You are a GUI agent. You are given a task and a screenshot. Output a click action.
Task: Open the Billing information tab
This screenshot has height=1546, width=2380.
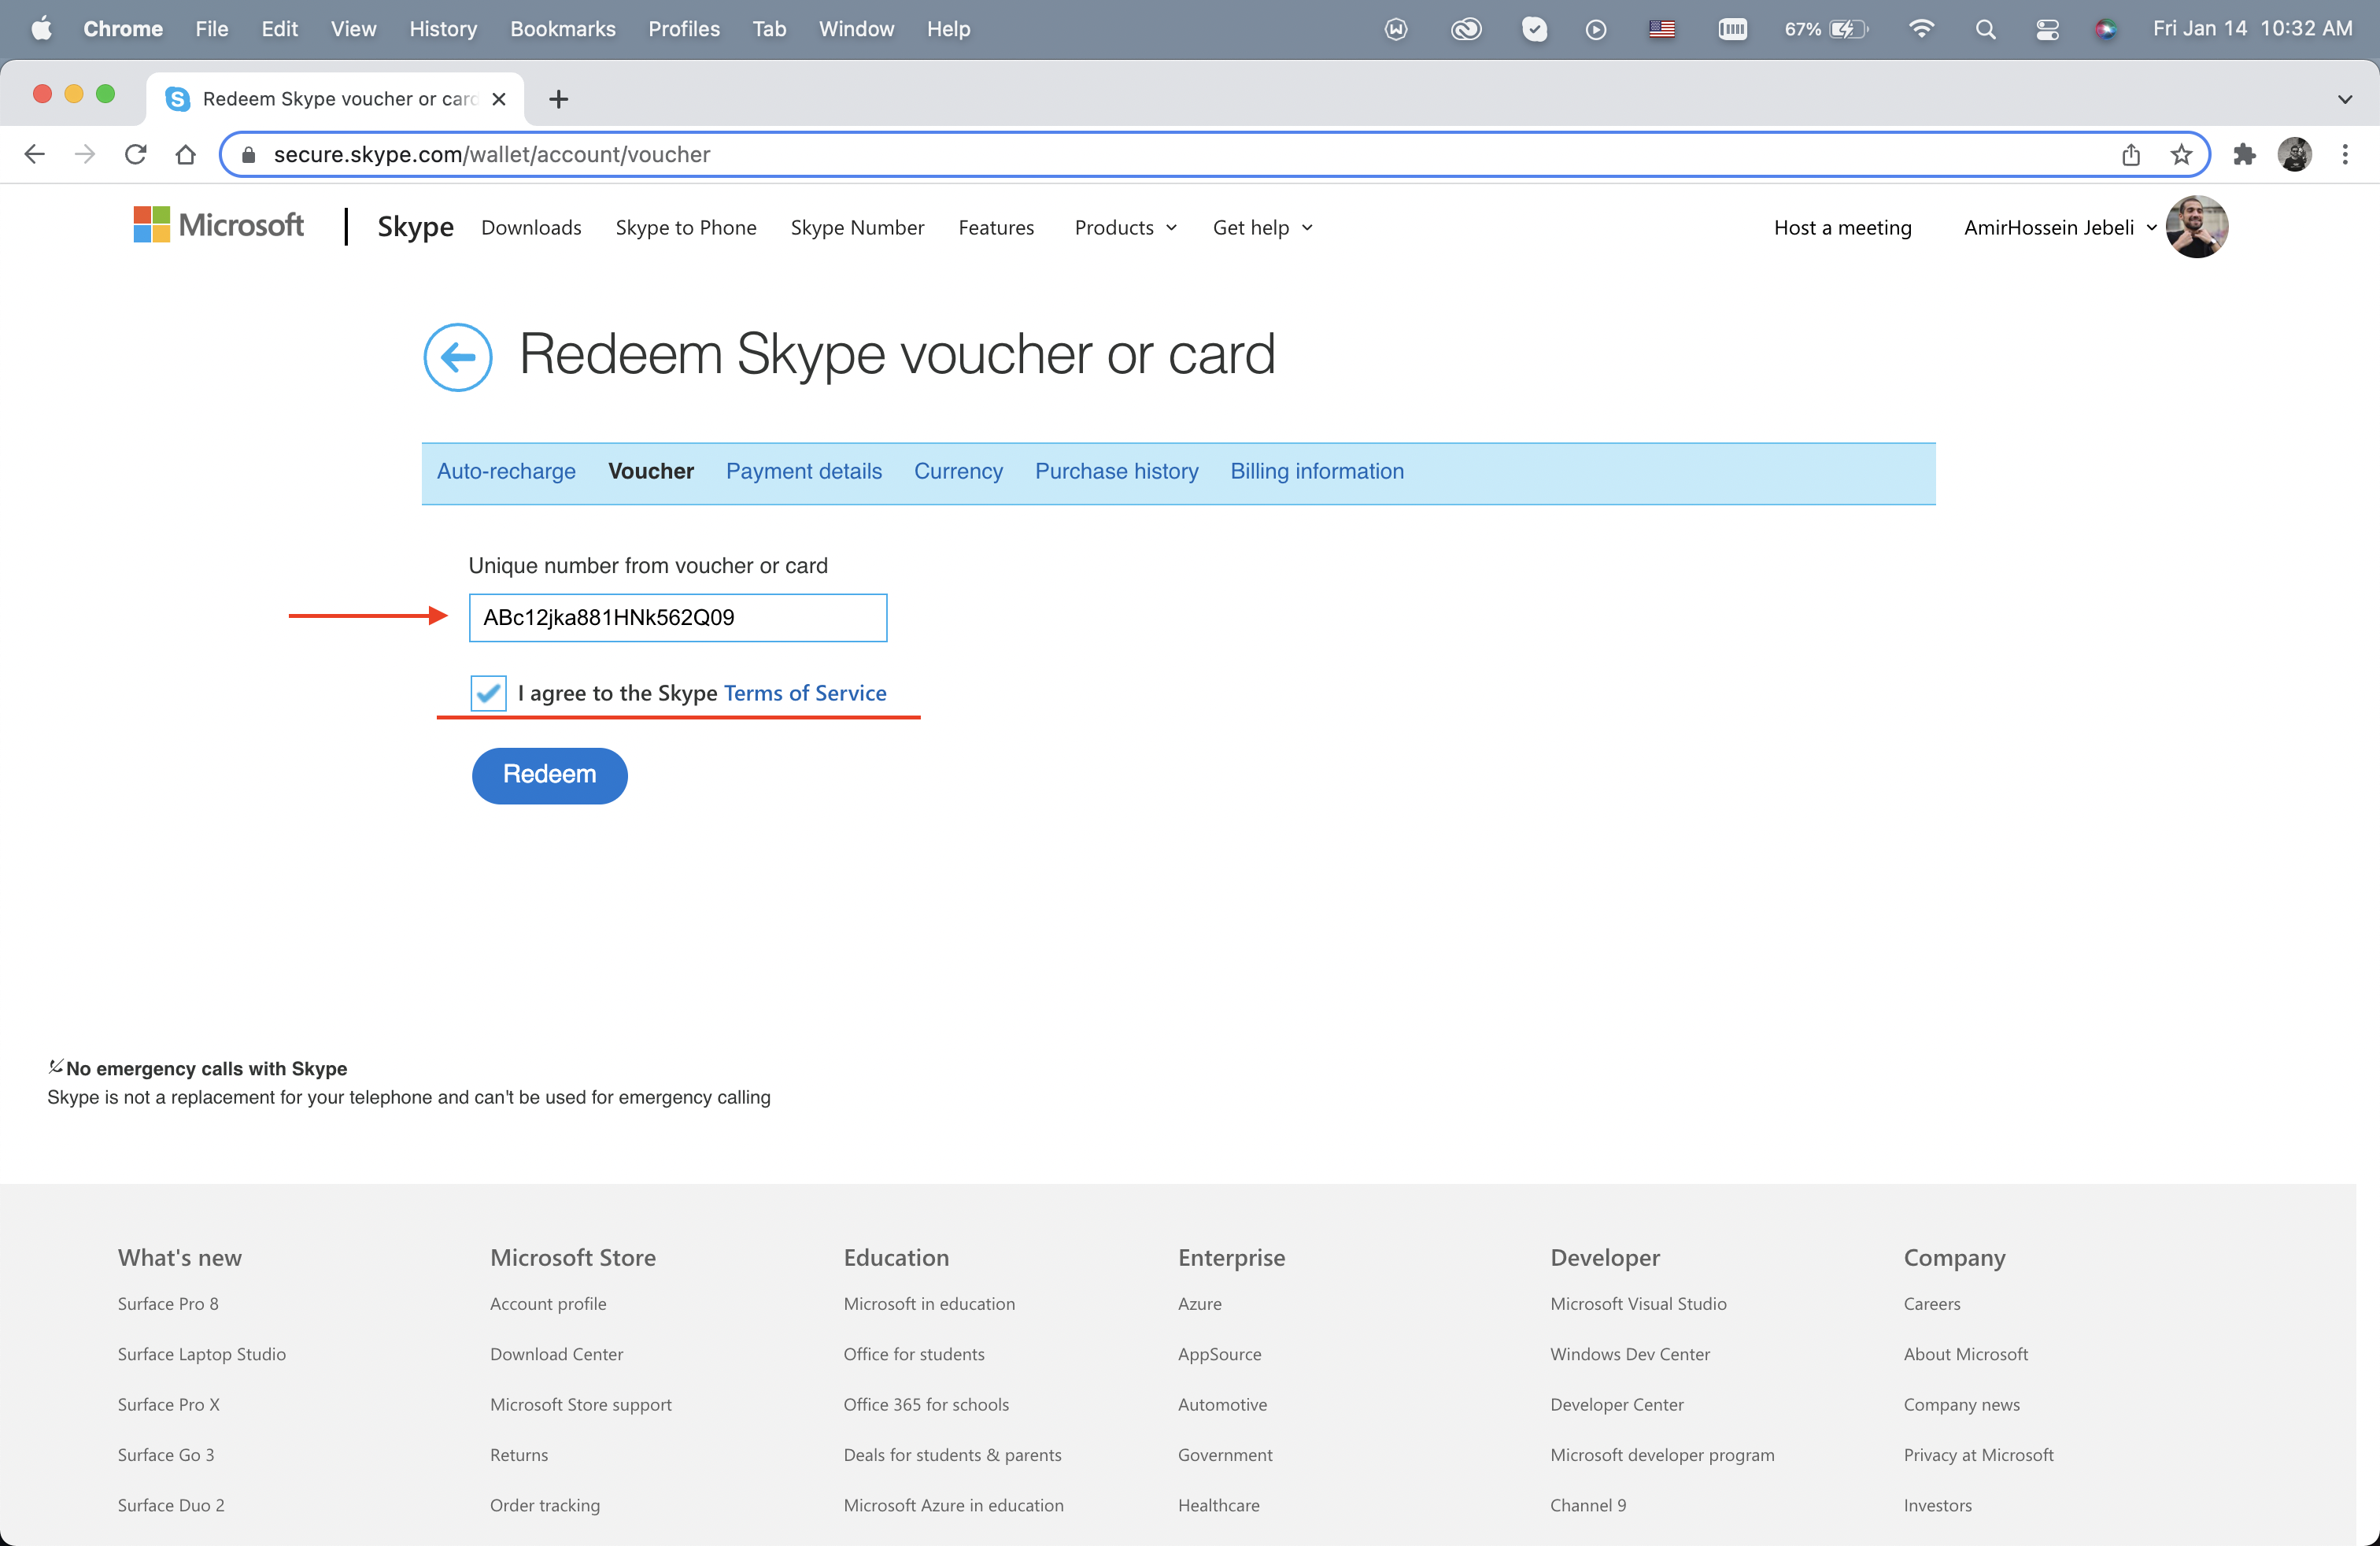pyautogui.click(x=1317, y=471)
